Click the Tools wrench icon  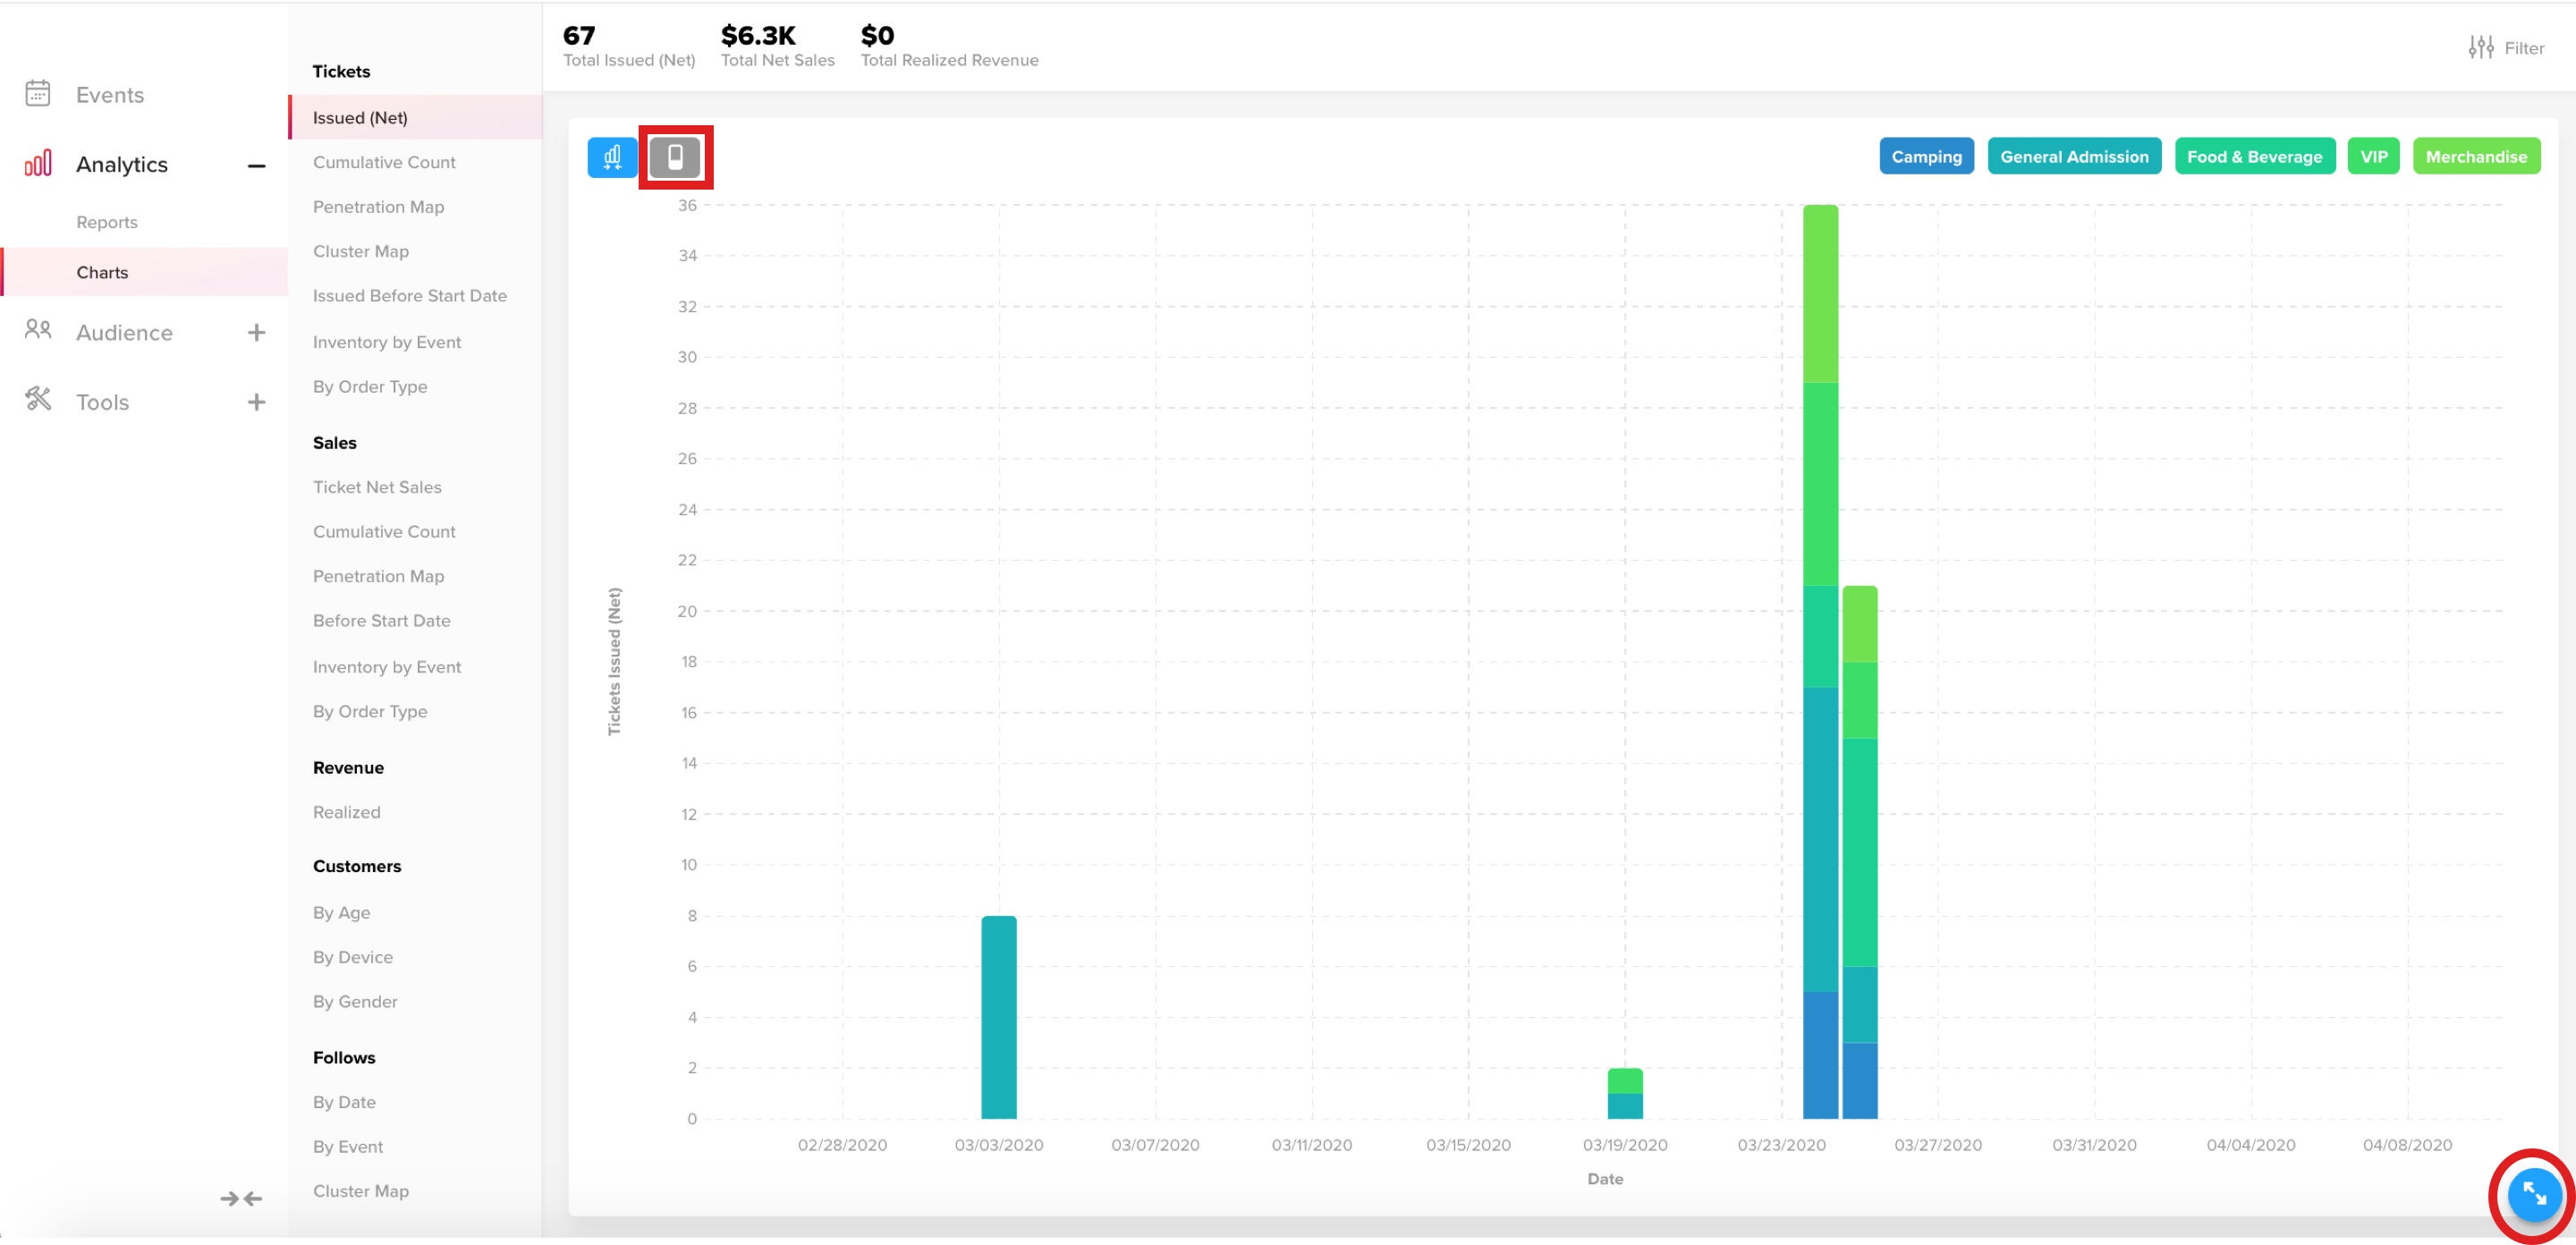click(38, 399)
